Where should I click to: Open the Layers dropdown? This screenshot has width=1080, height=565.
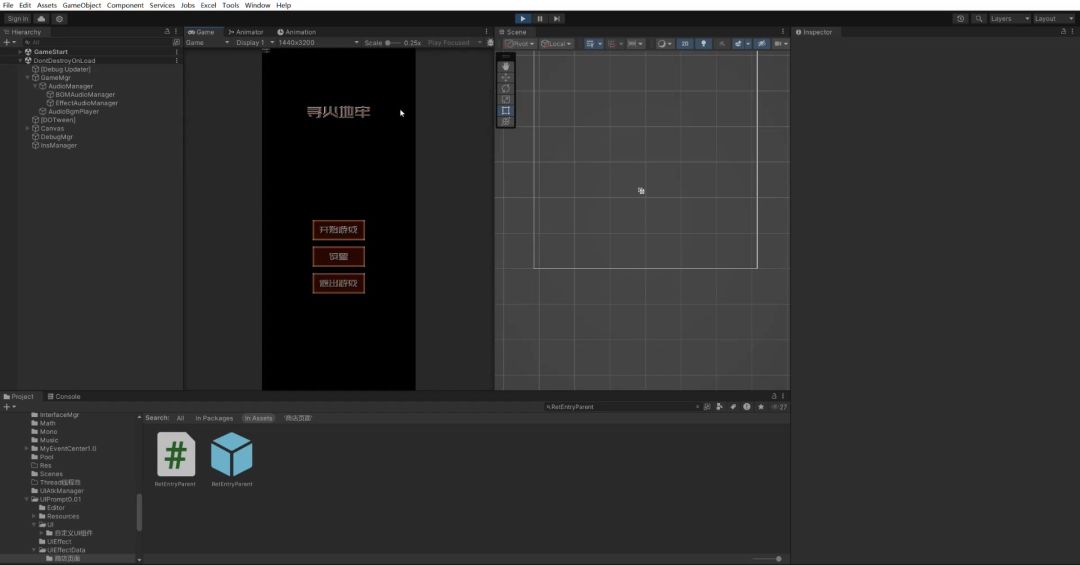coord(1008,18)
